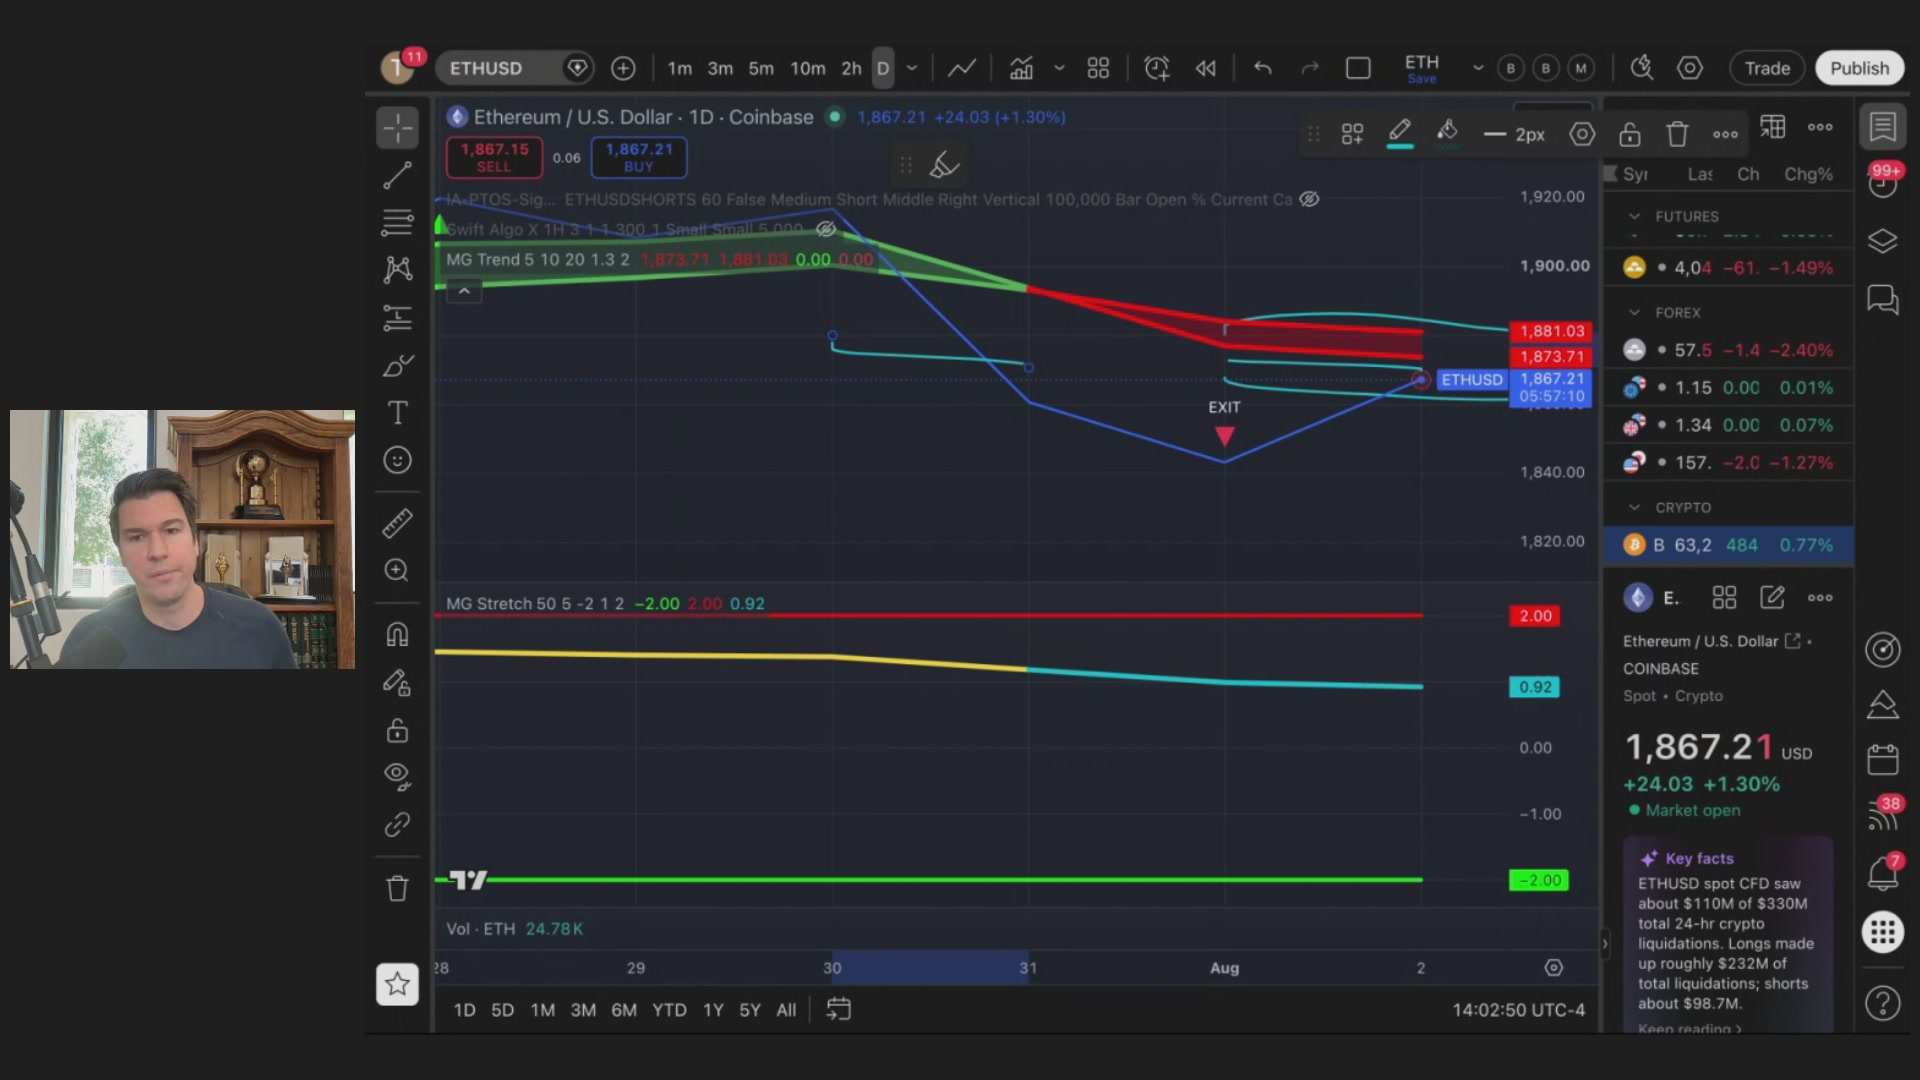1920x1080 pixels.
Task: Select the trend line drawing tool
Action: click(x=397, y=175)
